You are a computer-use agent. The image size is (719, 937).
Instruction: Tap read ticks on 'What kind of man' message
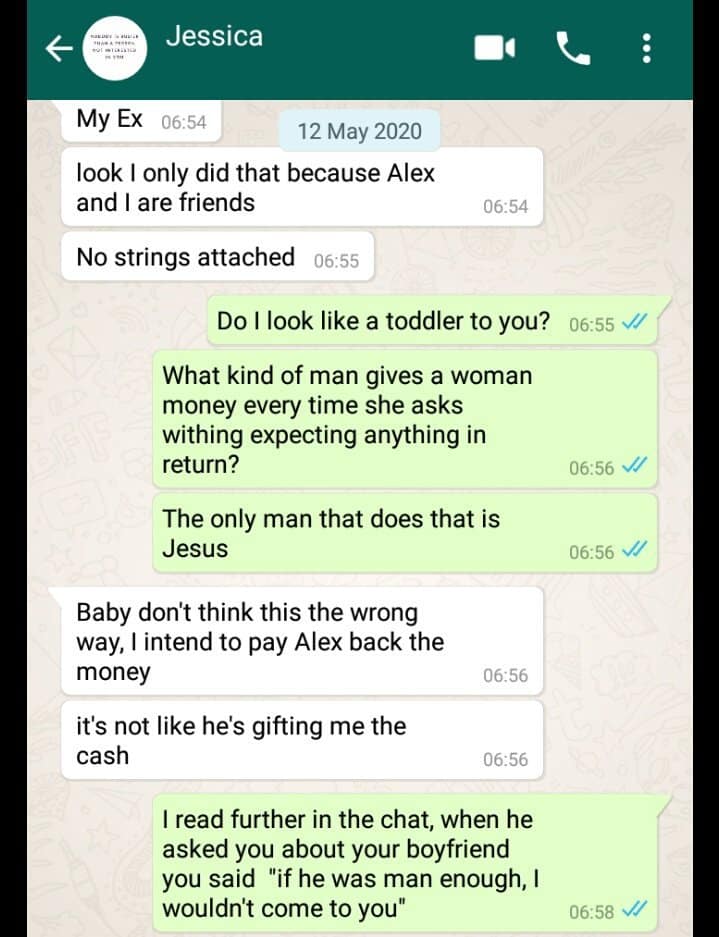point(634,467)
